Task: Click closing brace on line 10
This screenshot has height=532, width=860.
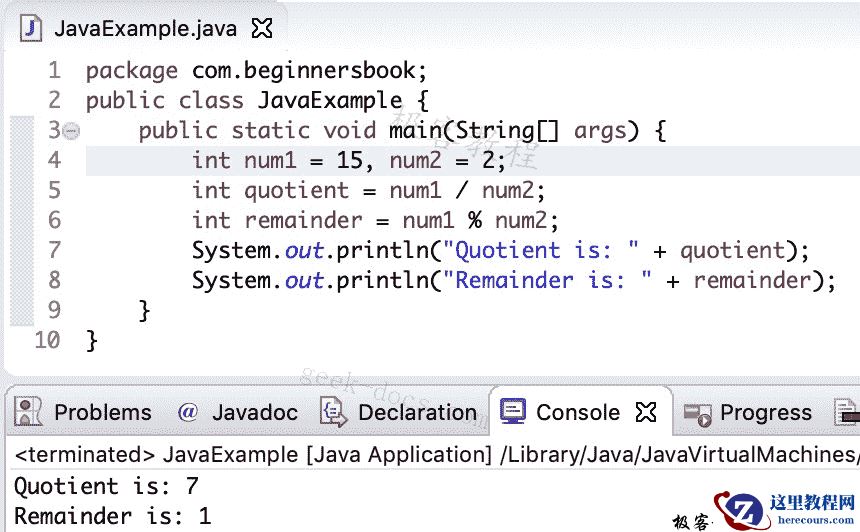Action: [x=92, y=341]
